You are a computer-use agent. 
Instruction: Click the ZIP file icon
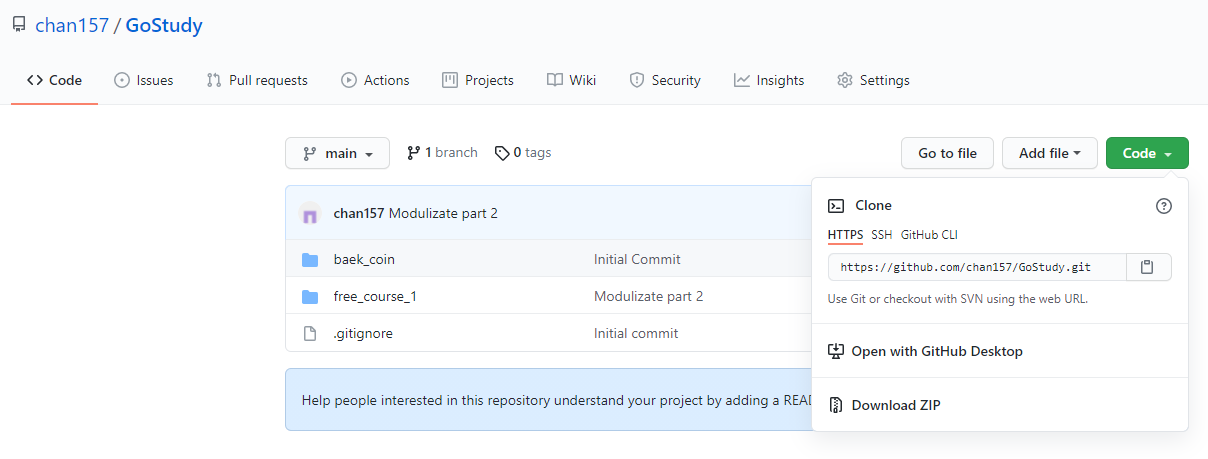click(x=836, y=405)
